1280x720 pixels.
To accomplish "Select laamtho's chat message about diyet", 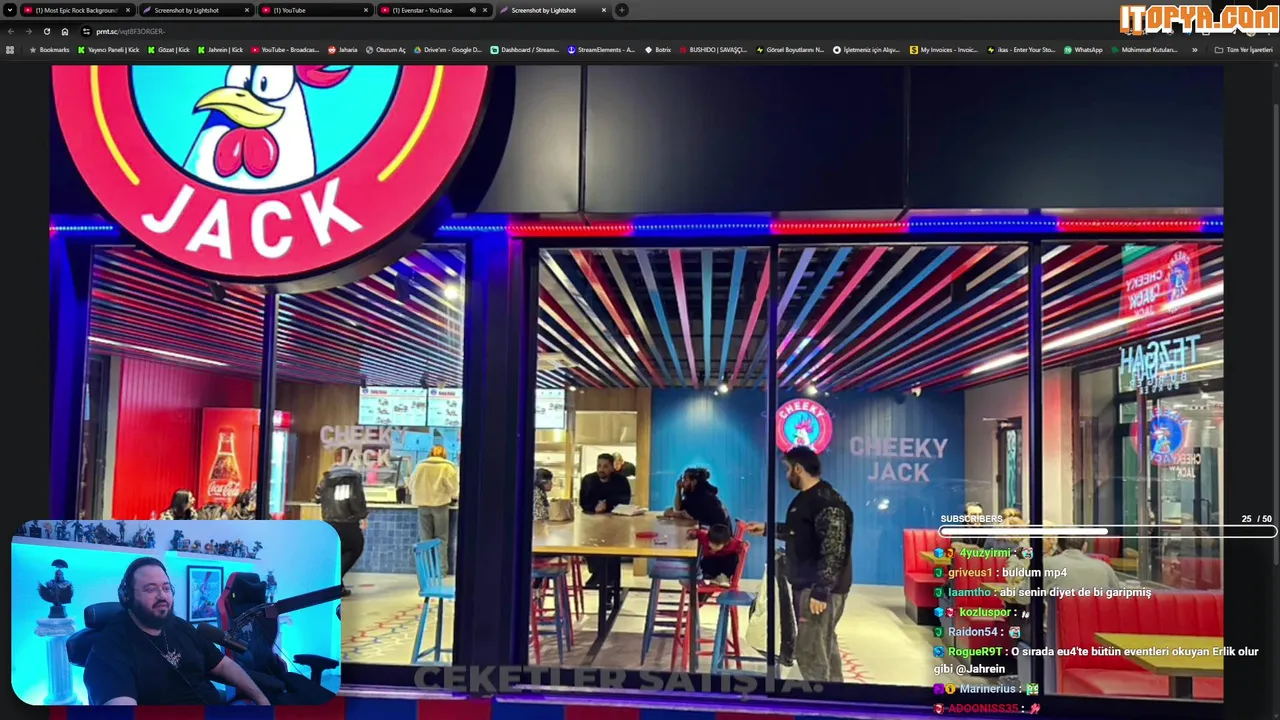I will pos(1042,592).
